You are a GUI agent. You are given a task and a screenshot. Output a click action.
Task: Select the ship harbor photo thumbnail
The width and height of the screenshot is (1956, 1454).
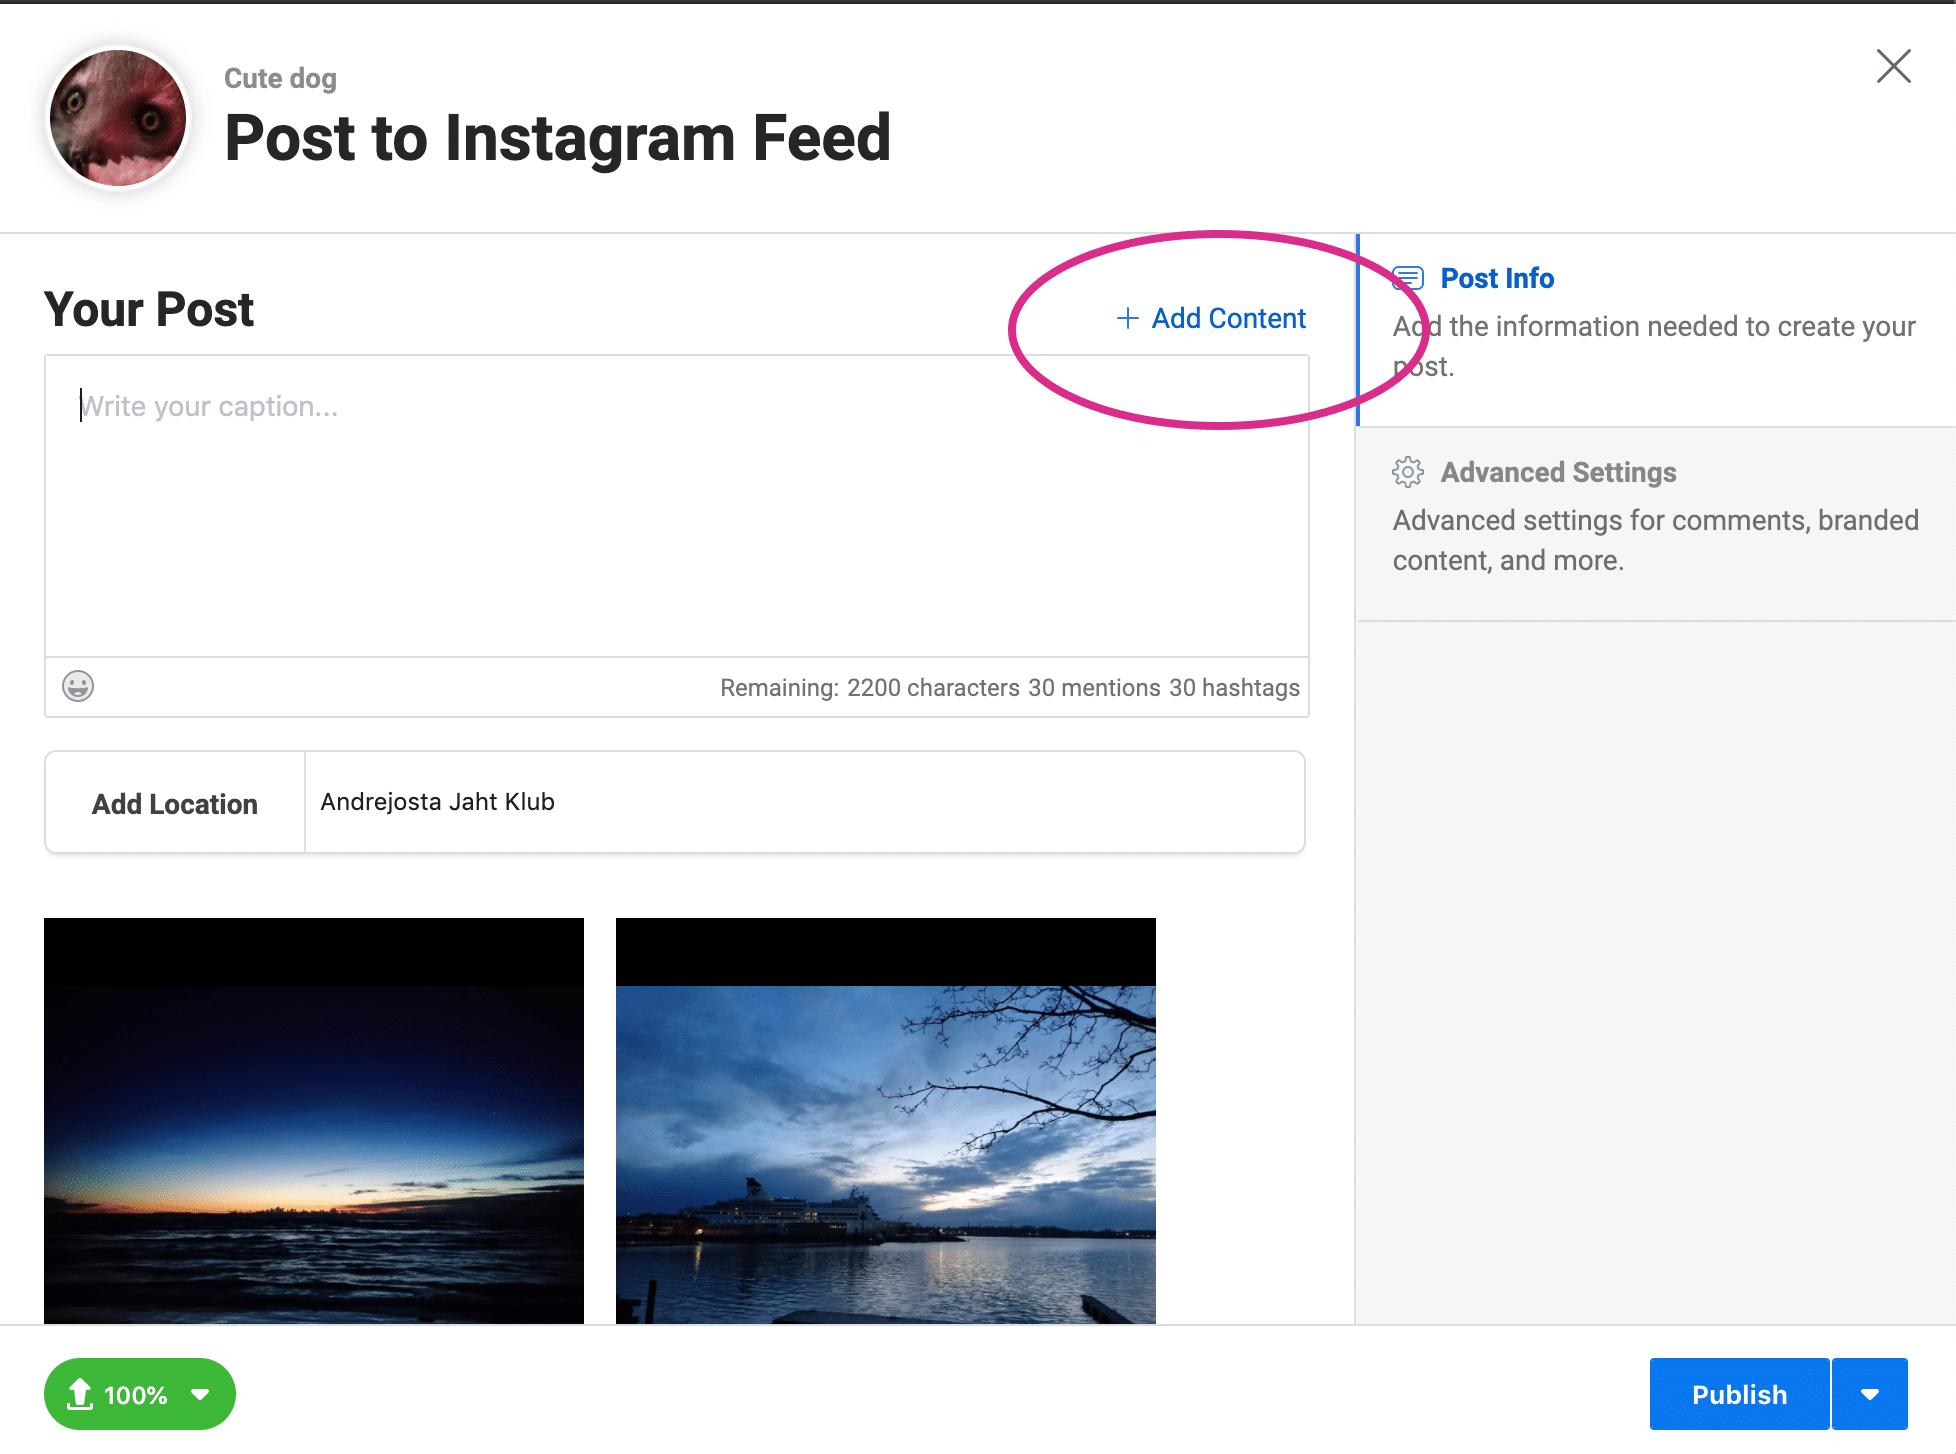[886, 1120]
